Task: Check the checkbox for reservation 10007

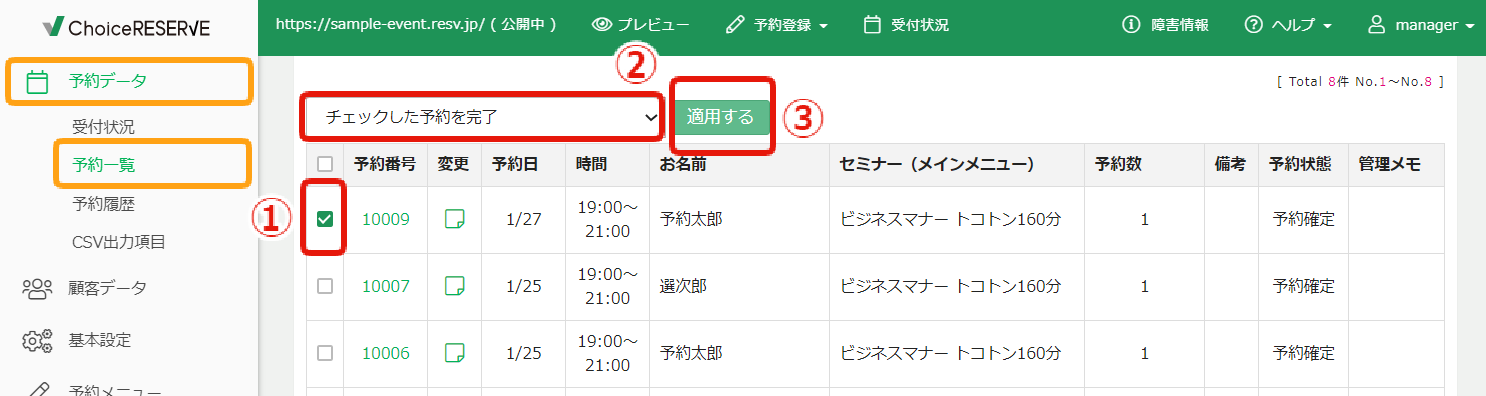Action: coord(324,286)
